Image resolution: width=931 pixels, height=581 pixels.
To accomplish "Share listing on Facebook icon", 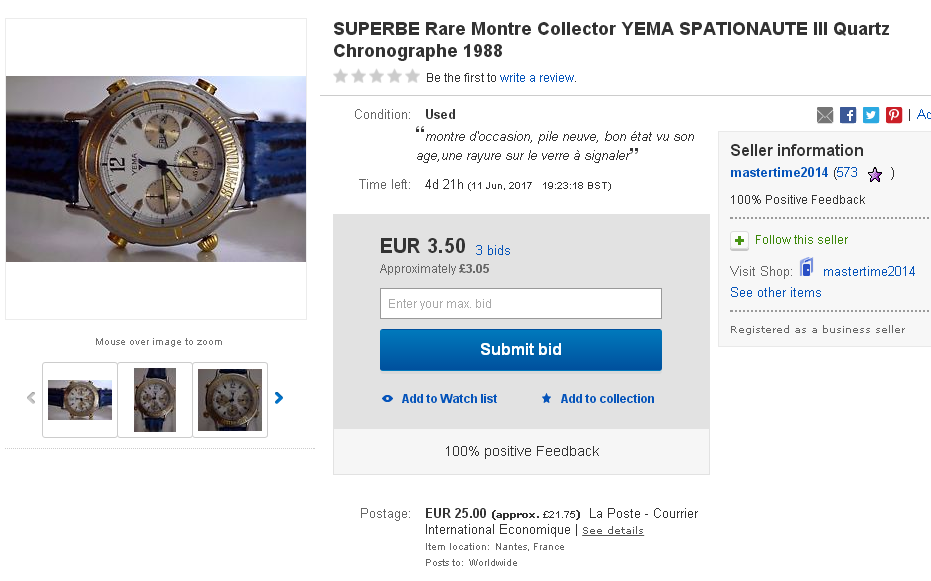I will point(848,115).
